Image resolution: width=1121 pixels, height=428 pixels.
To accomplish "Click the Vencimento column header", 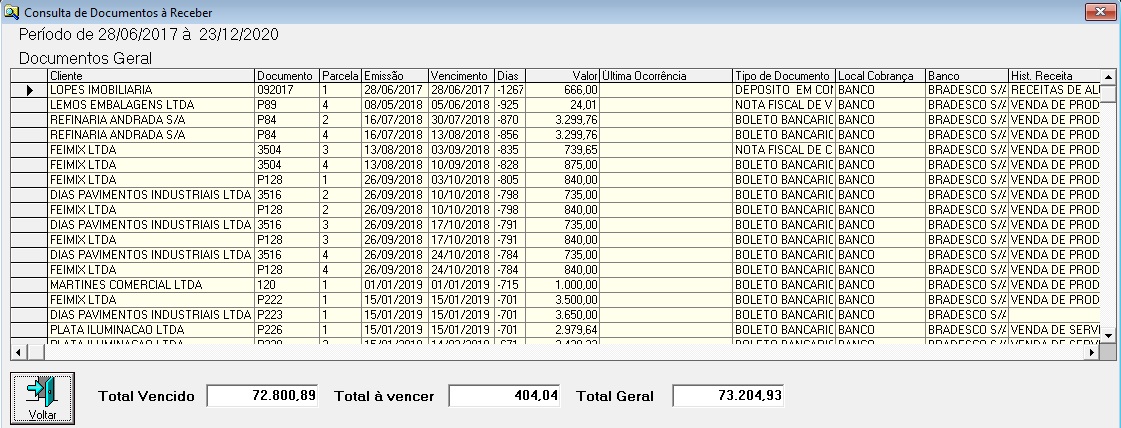I will point(460,76).
